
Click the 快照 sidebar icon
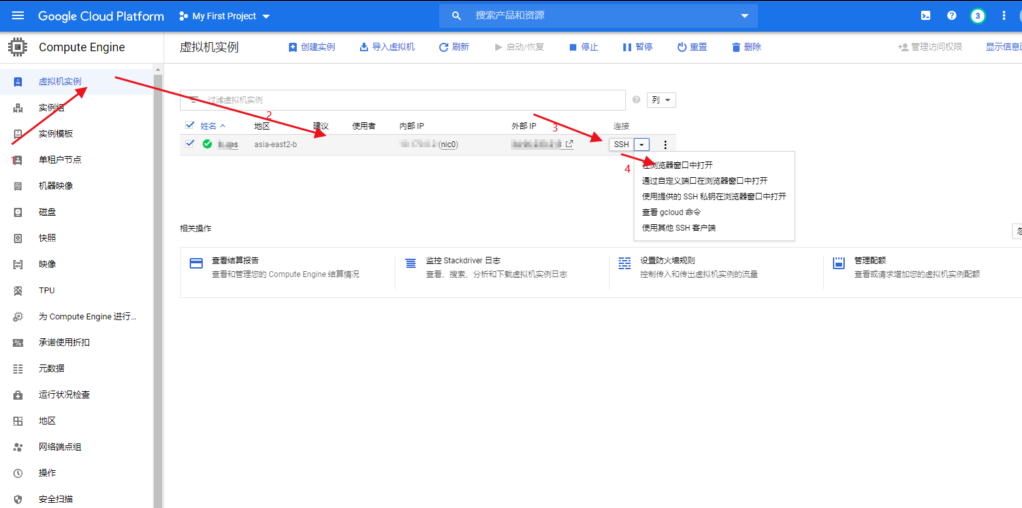coord(18,238)
